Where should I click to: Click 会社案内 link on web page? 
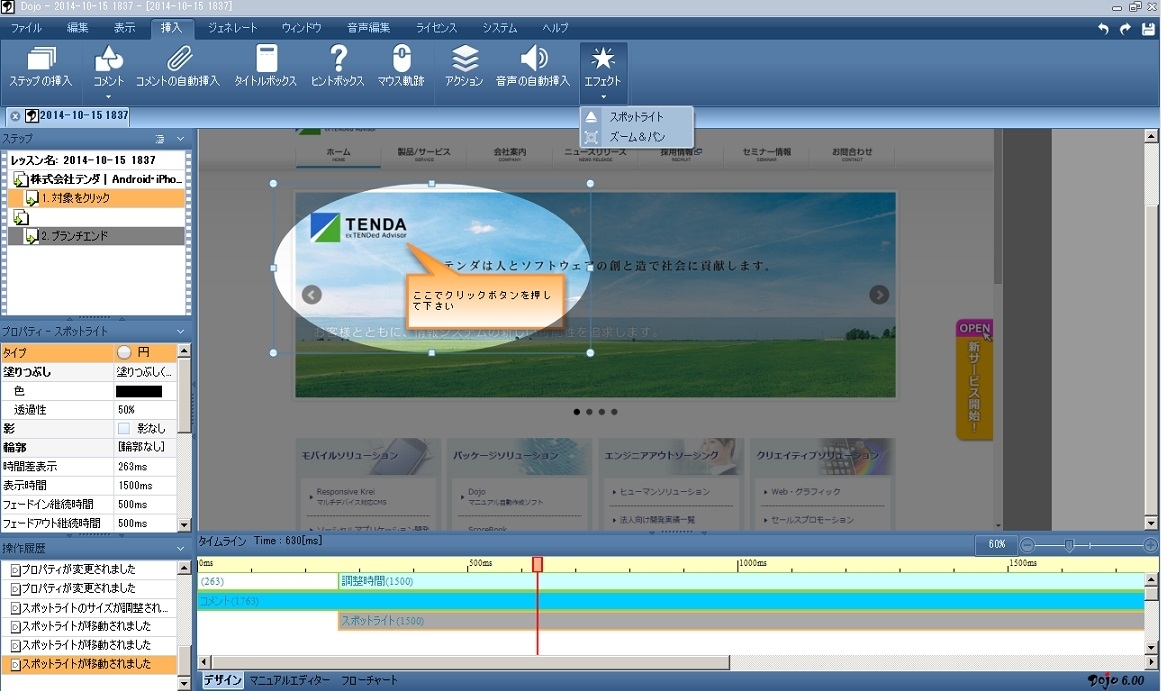pos(510,153)
